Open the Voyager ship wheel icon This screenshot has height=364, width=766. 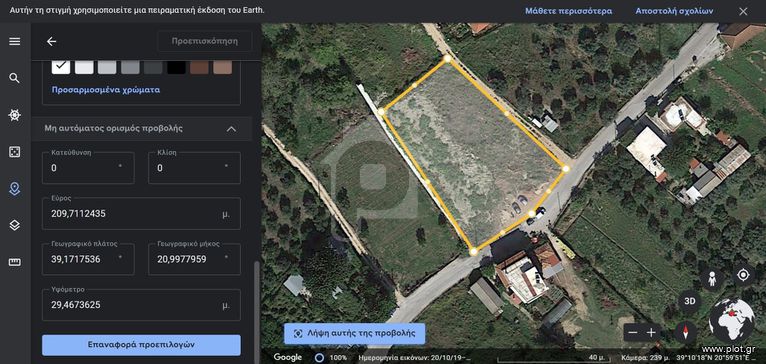(x=15, y=115)
